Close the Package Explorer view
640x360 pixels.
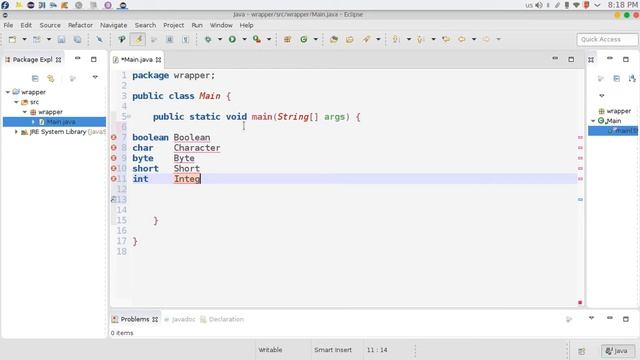pyautogui.click(x=58, y=60)
